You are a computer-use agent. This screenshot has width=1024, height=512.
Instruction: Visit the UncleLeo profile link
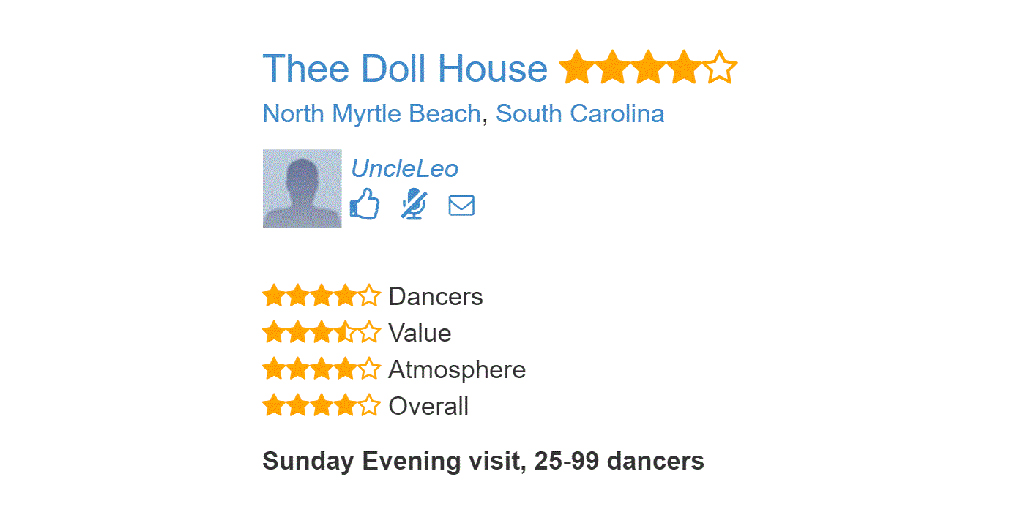tap(405, 168)
